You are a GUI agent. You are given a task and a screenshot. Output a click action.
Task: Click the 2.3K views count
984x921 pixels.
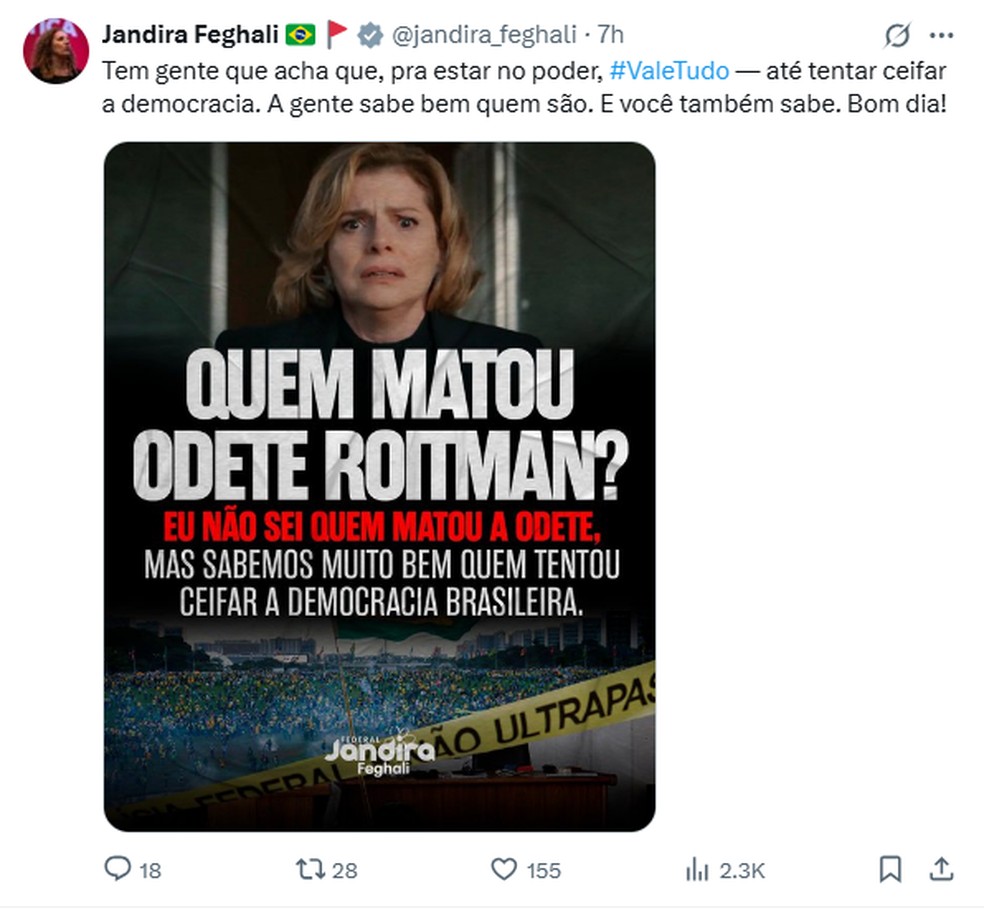click(742, 870)
